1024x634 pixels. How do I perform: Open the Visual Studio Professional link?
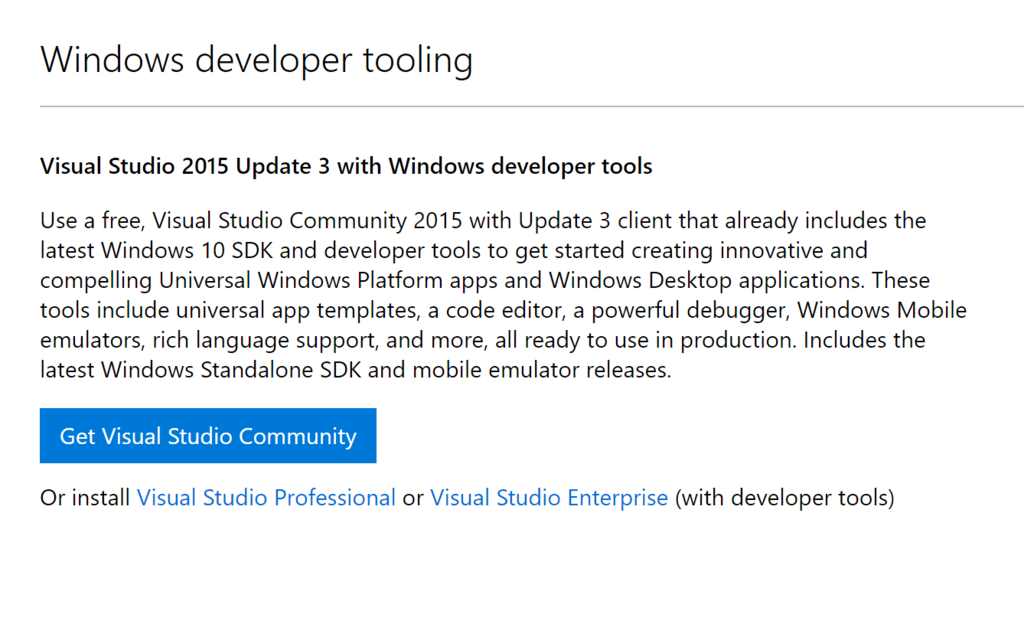click(x=266, y=497)
